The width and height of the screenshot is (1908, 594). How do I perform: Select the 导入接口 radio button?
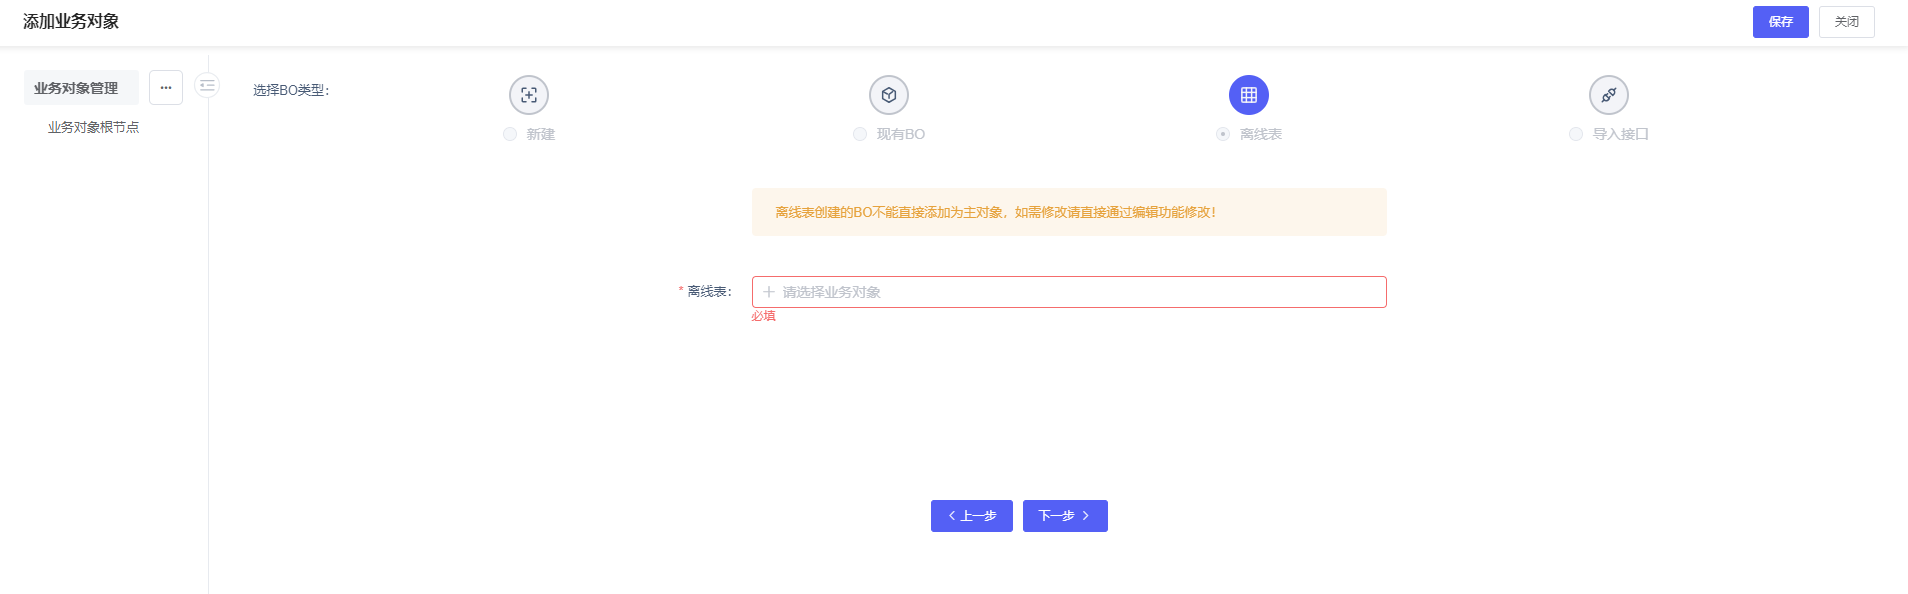(x=1576, y=134)
